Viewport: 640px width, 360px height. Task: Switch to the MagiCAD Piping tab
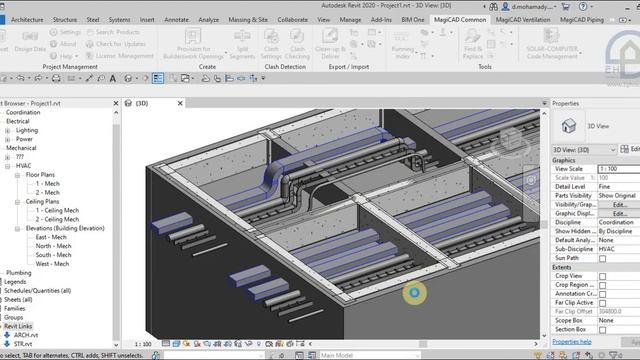pos(582,20)
